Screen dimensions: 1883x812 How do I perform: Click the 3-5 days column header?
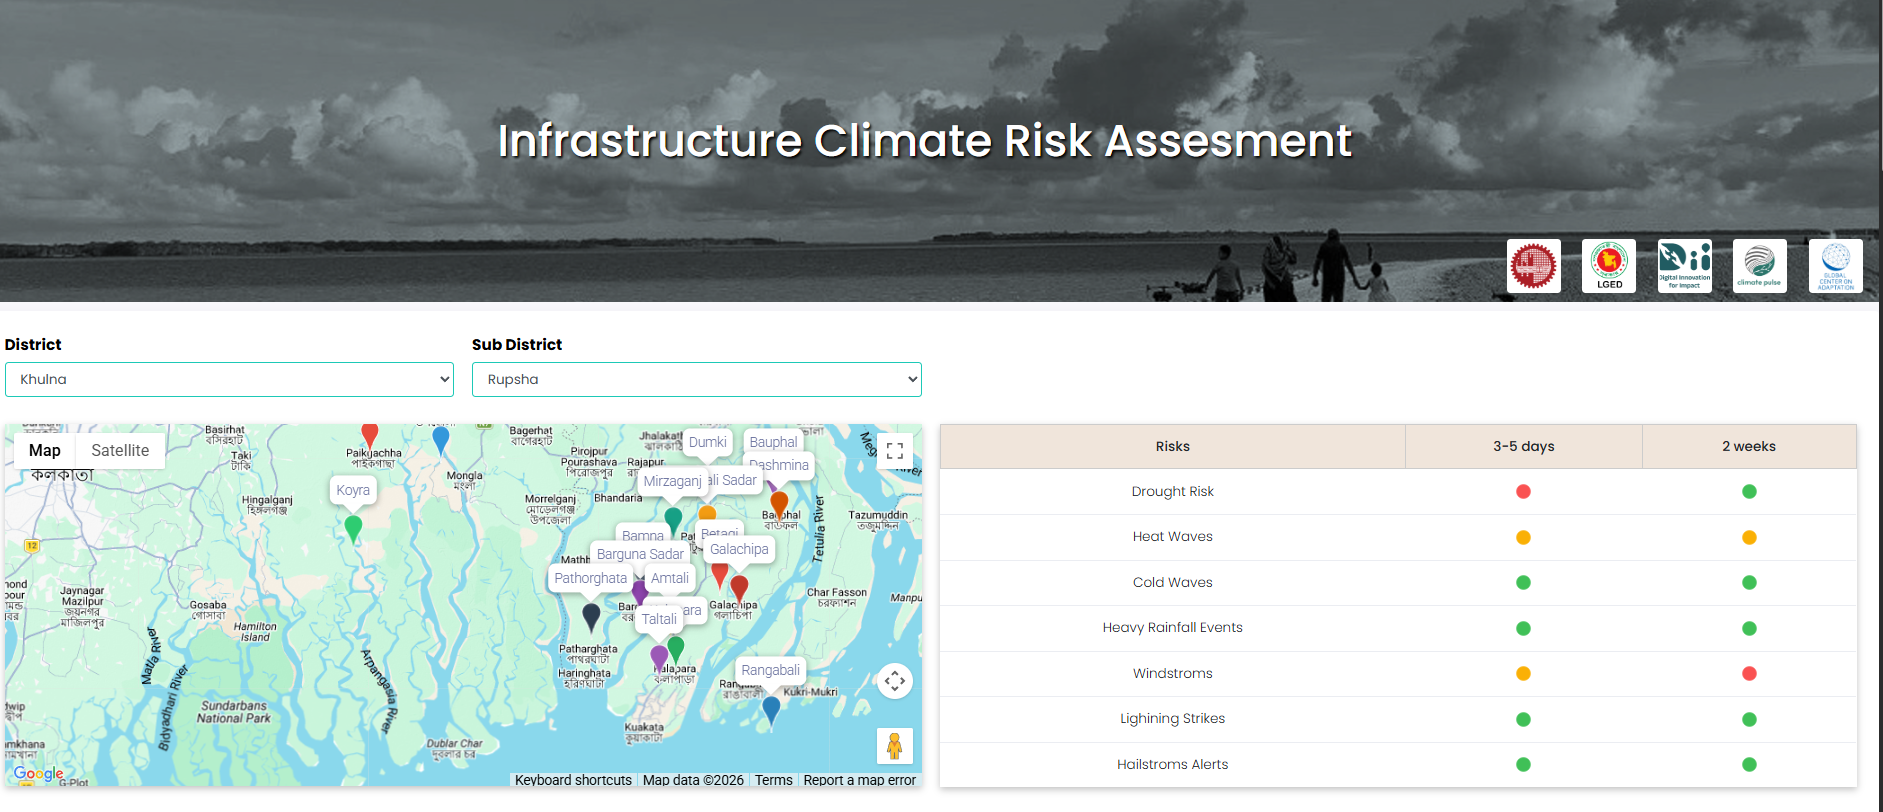coord(1524,446)
